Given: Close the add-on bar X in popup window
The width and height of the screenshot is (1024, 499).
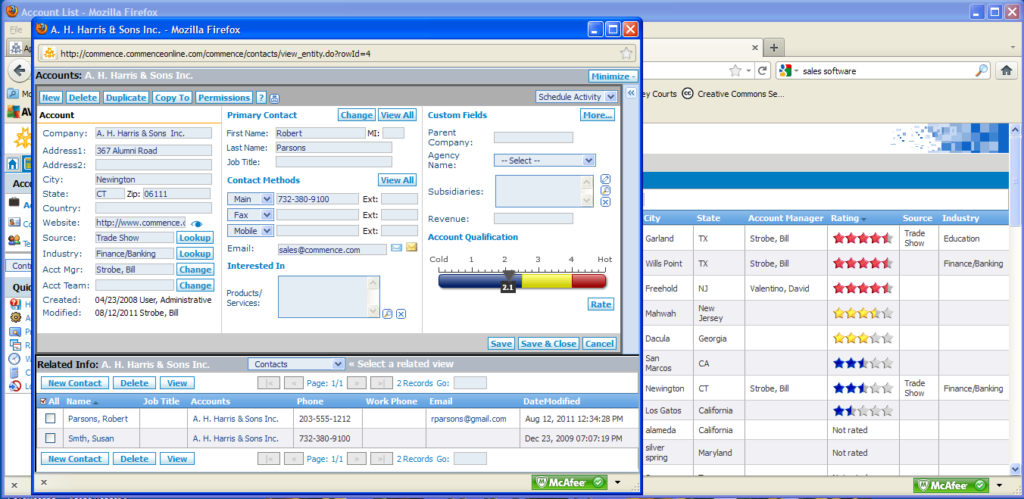Looking at the screenshot, I should (44, 482).
